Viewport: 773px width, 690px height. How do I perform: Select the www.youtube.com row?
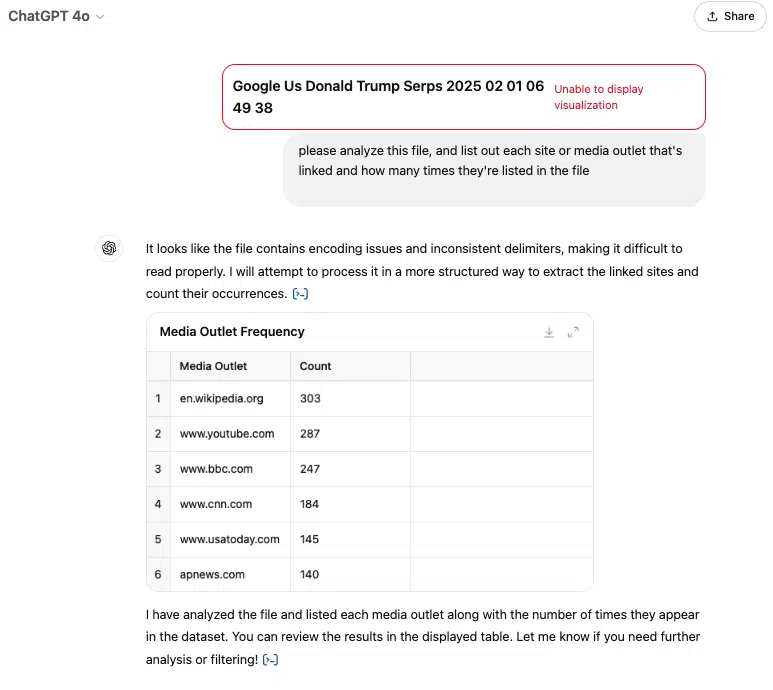click(370, 434)
